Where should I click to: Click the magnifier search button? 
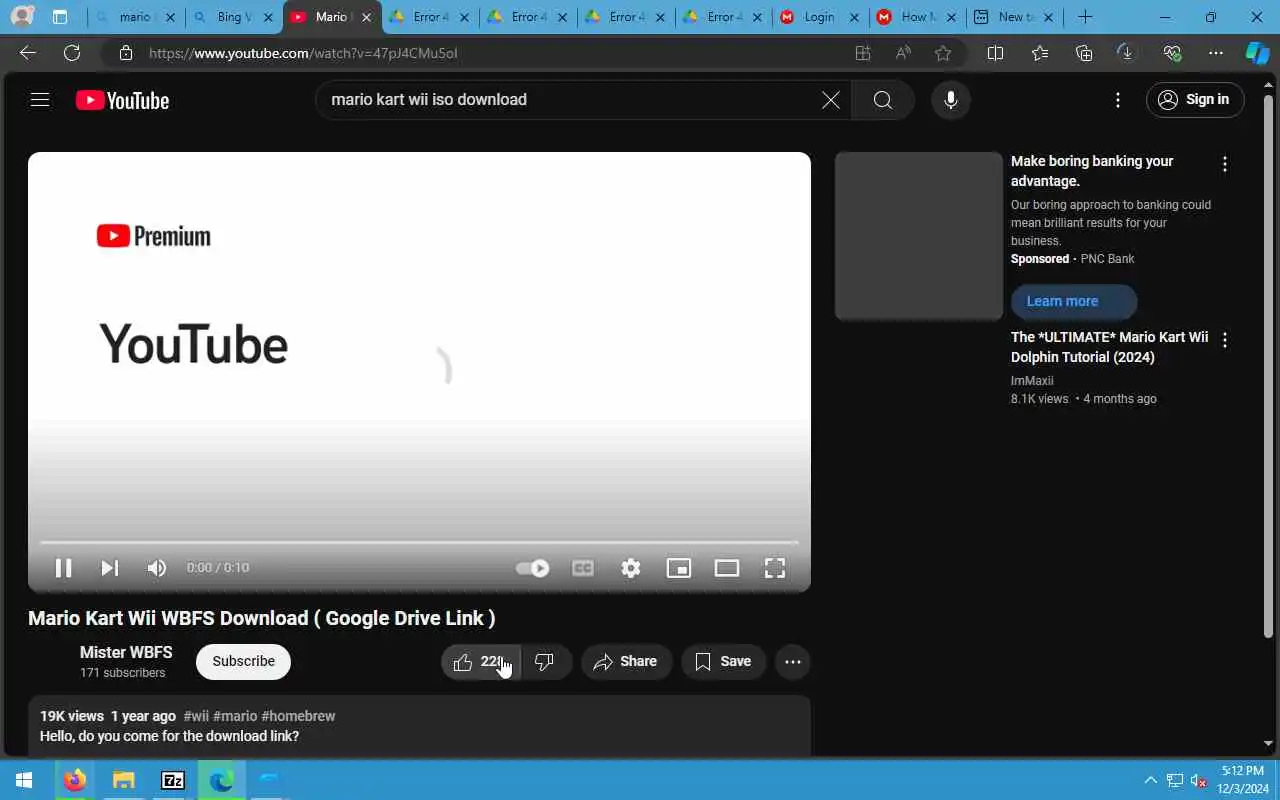point(883,100)
